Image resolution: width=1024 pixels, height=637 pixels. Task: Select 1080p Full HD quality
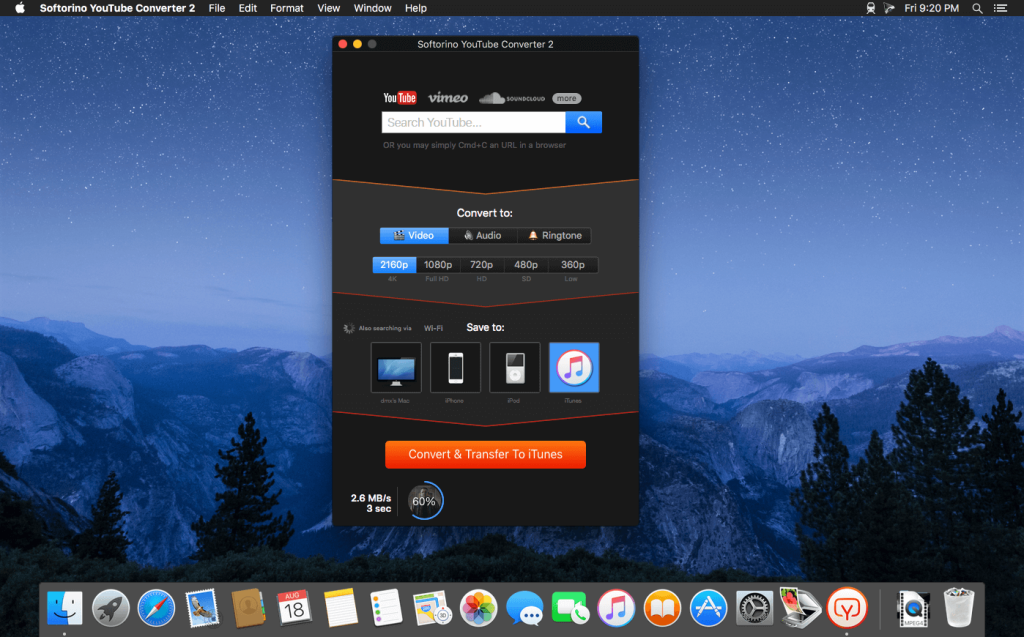pyautogui.click(x=438, y=264)
